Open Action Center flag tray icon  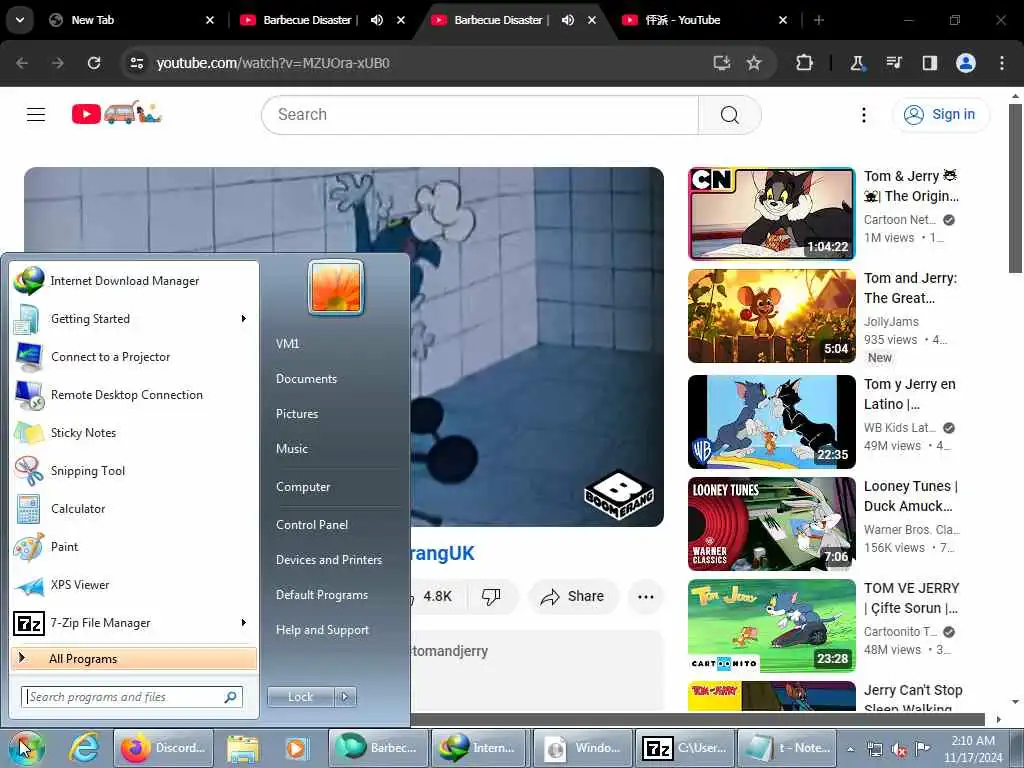coord(923,748)
